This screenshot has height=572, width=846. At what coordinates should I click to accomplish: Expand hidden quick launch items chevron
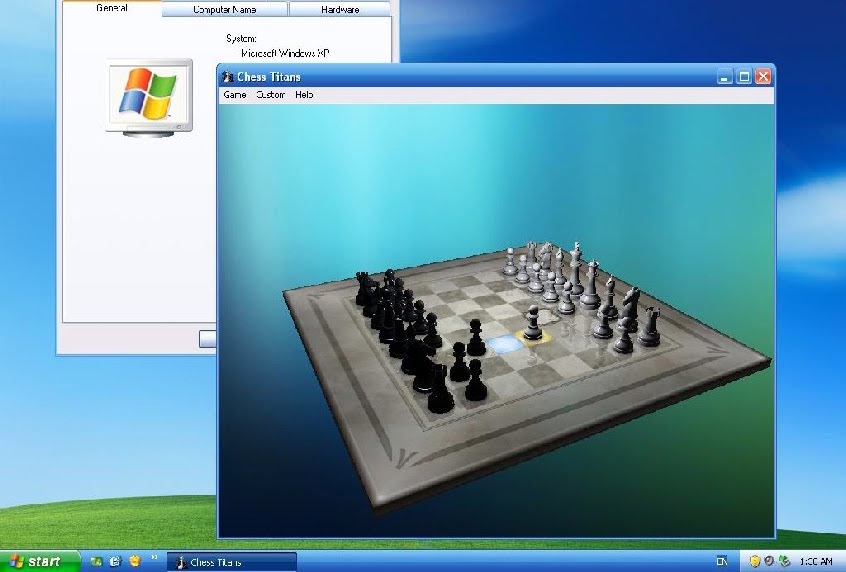(154, 557)
